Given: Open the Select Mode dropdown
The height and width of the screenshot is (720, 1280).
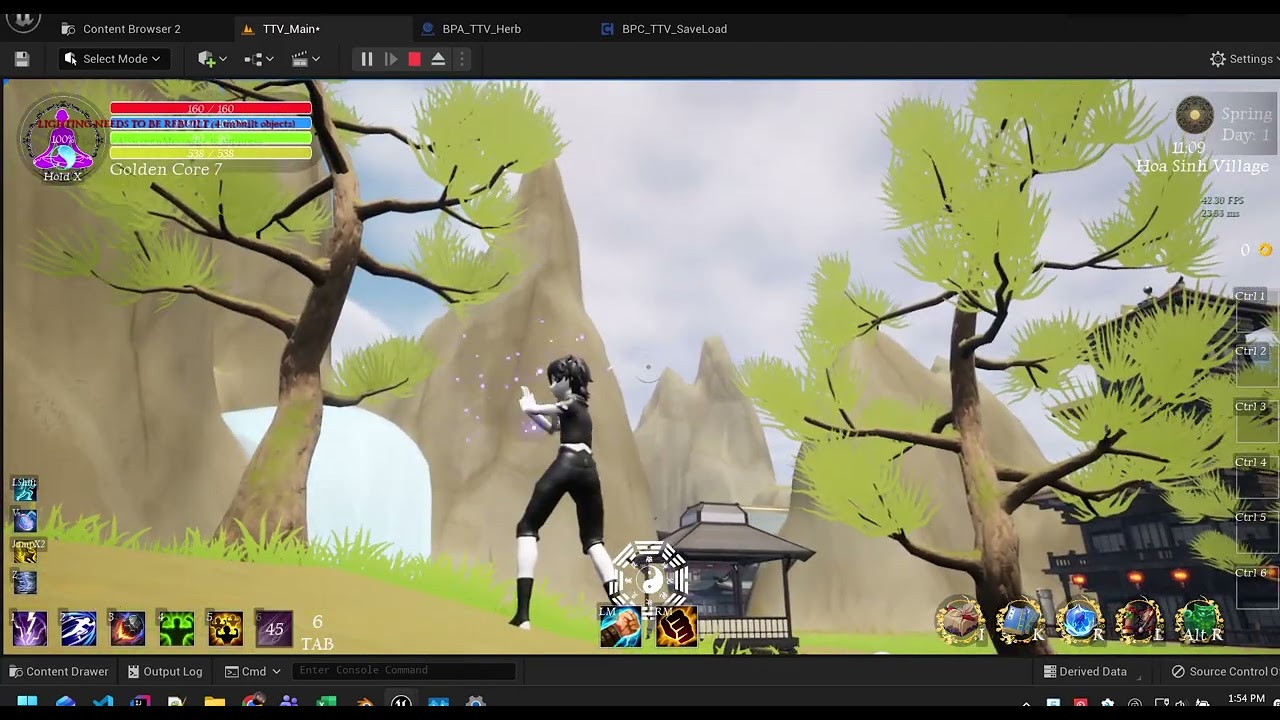Looking at the screenshot, I should 113,59.
